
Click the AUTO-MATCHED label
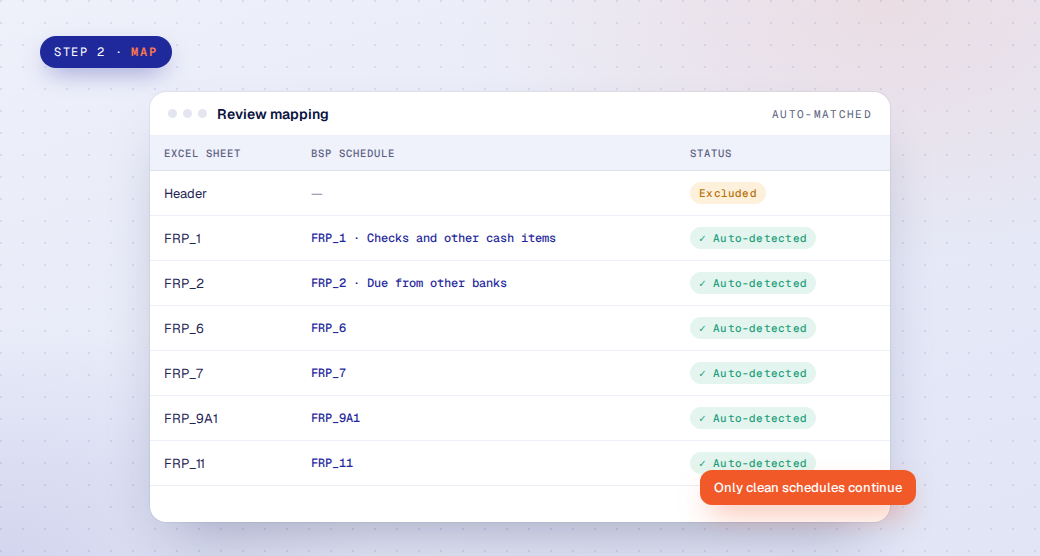(821, 114)
